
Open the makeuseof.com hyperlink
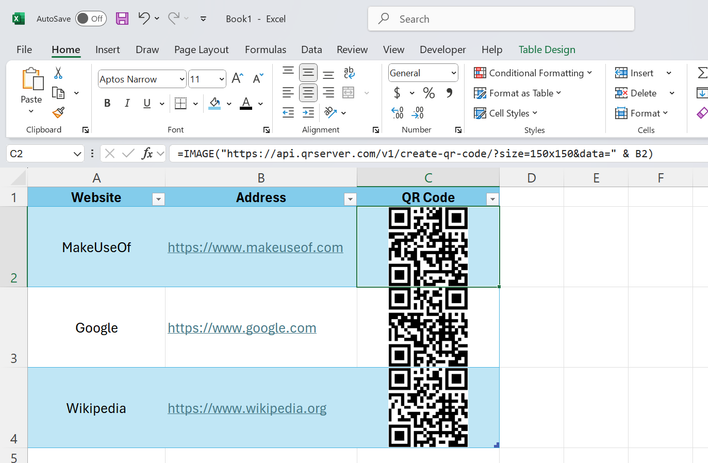255,248
